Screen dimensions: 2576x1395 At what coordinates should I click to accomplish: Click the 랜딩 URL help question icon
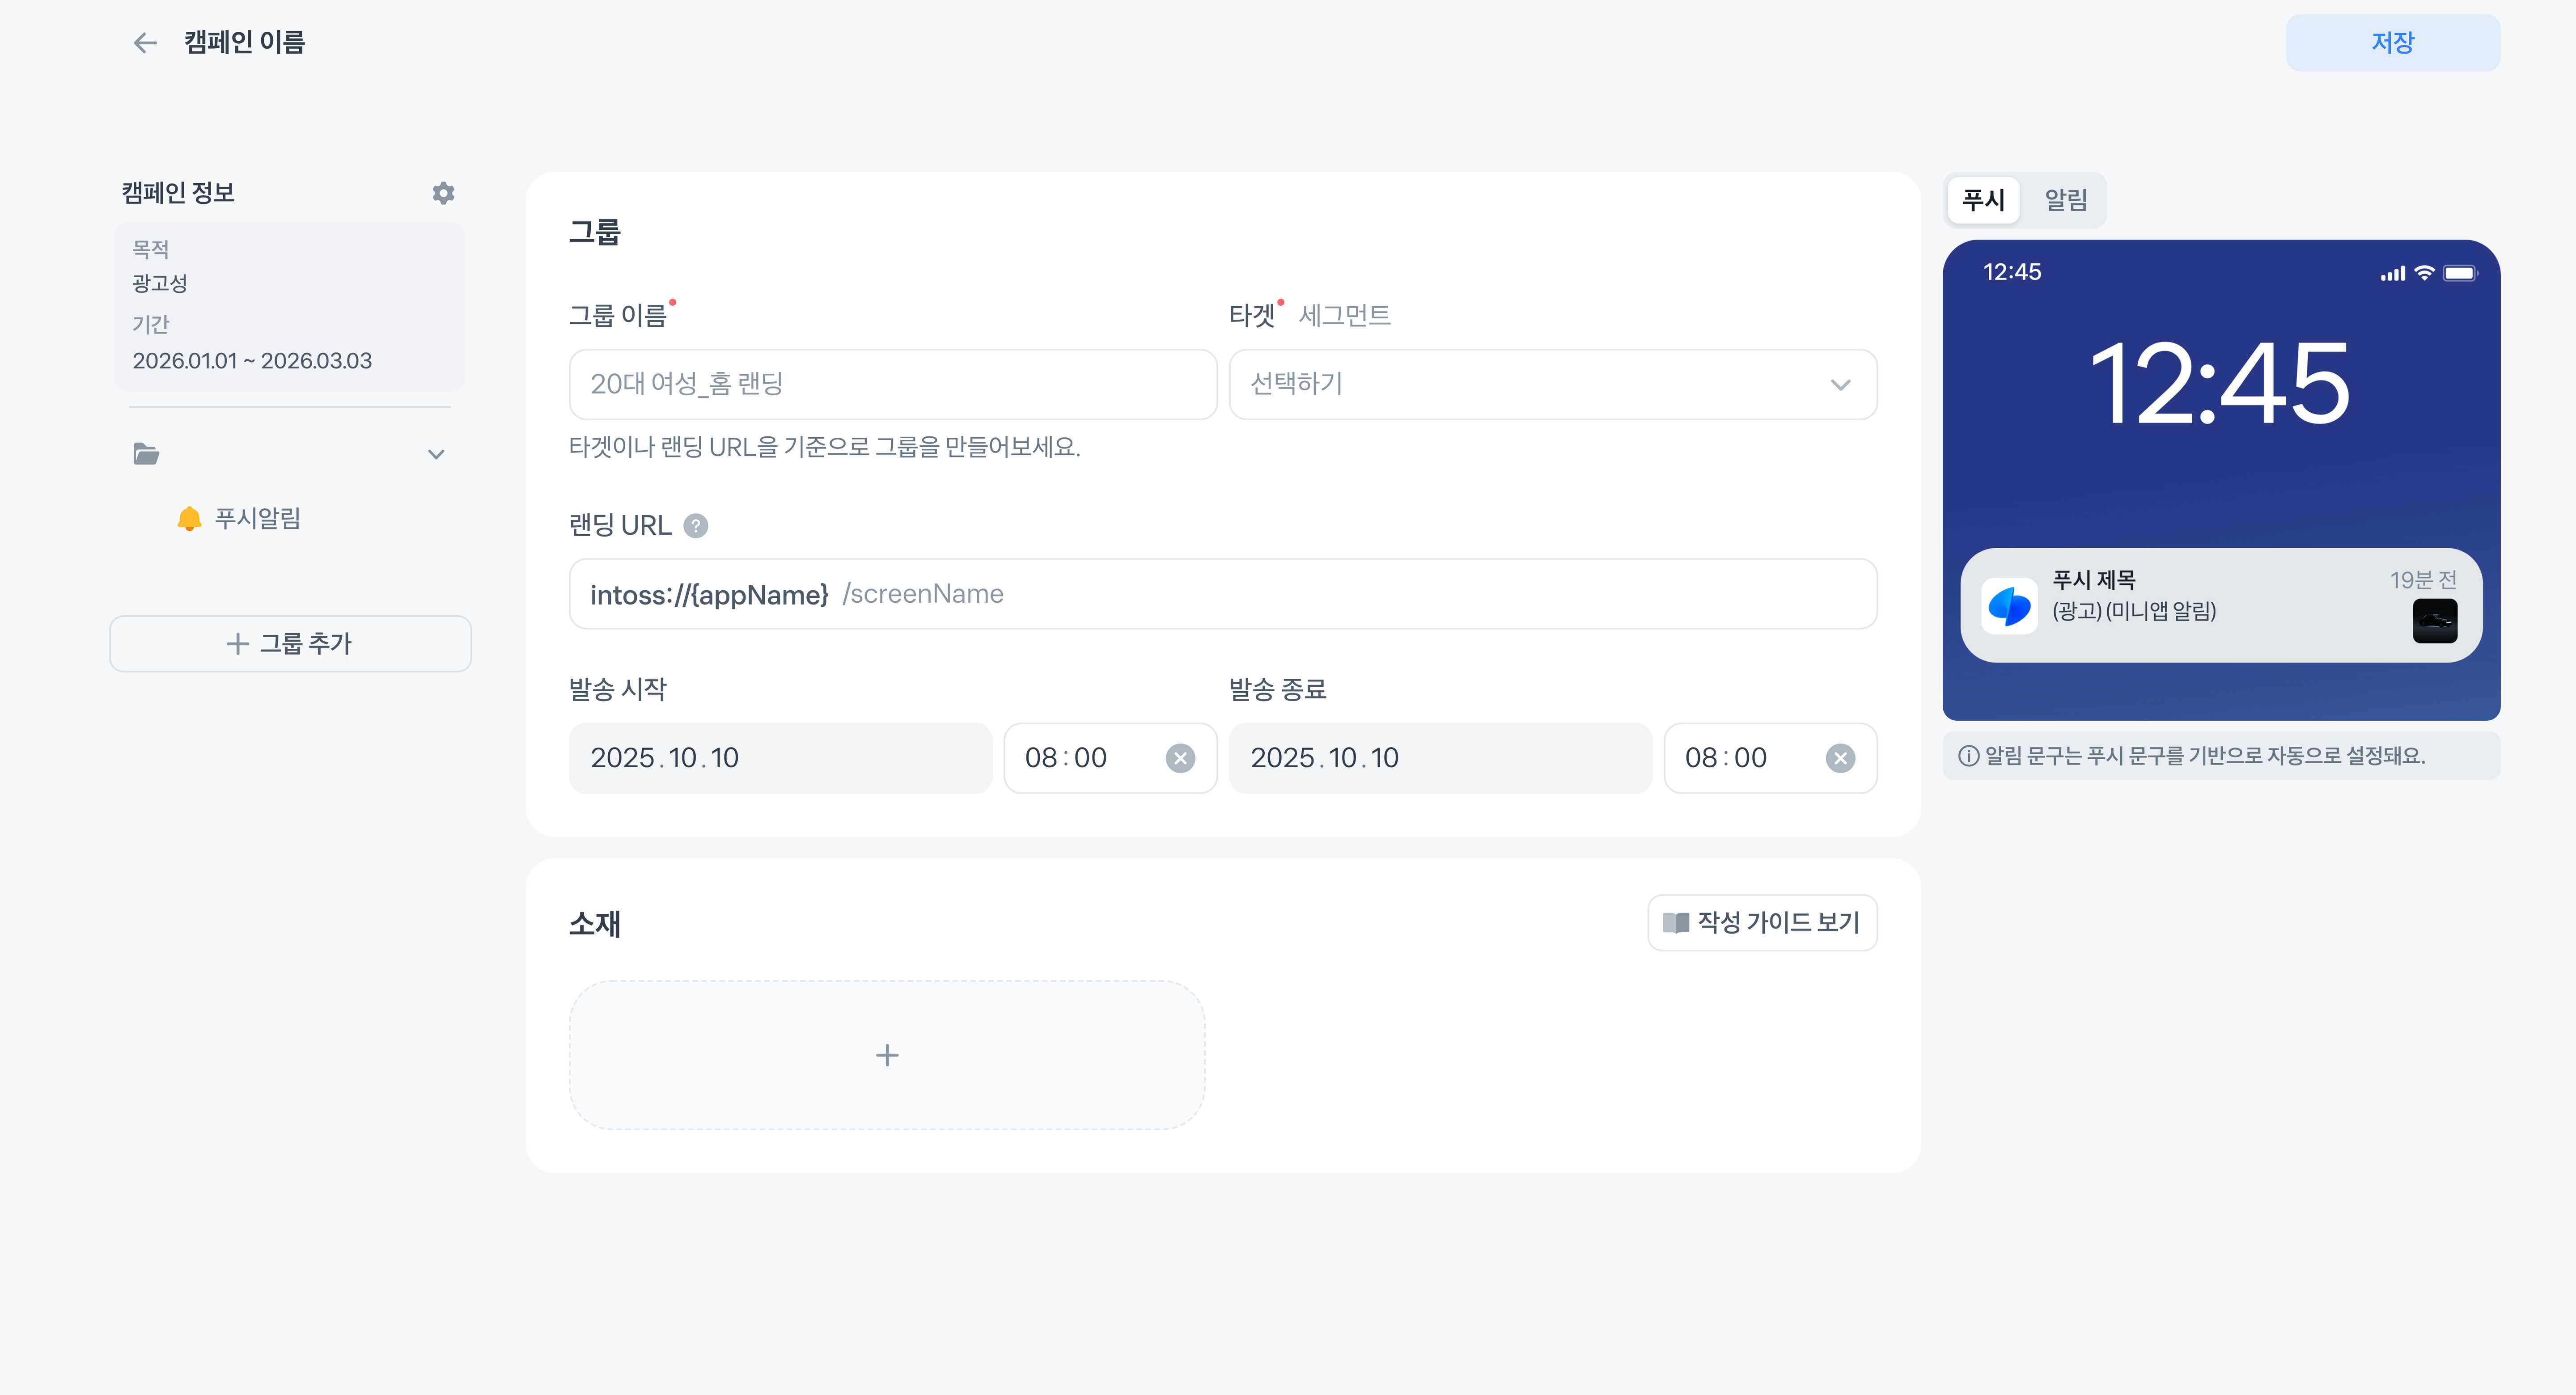[x=696, y=526]
